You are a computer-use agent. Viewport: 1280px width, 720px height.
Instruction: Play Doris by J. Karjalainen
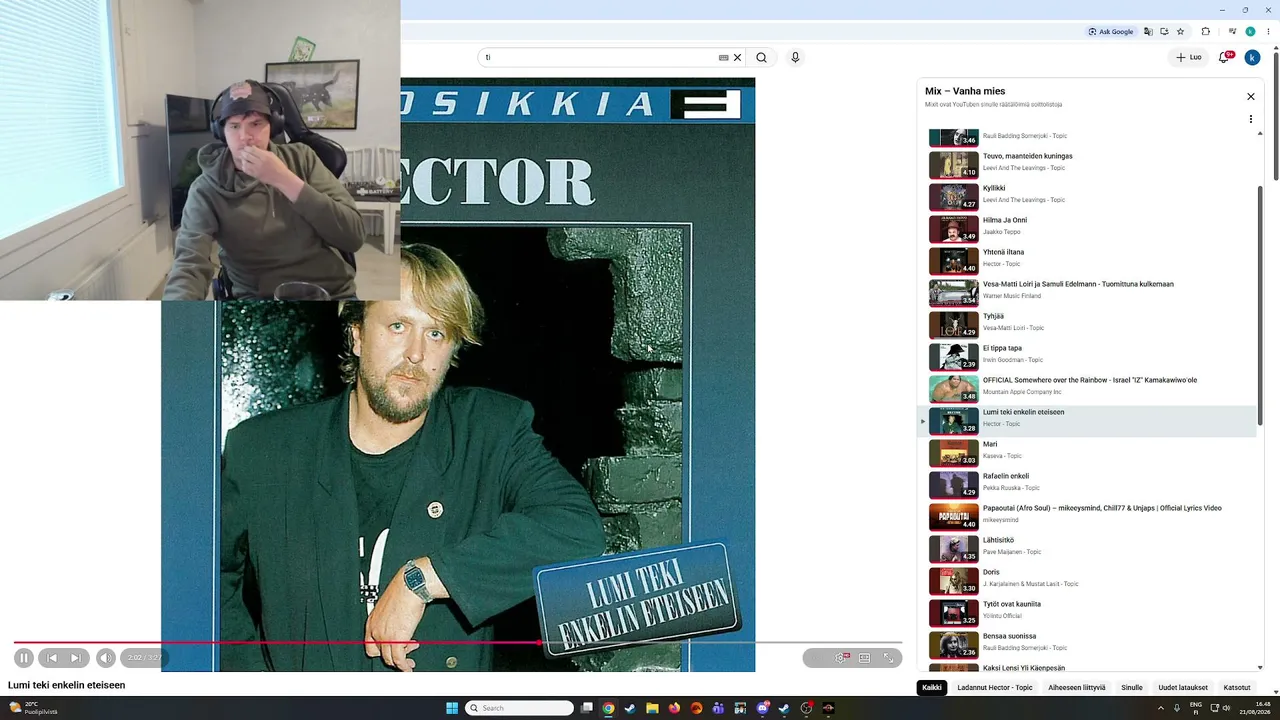coord(1087,580)
